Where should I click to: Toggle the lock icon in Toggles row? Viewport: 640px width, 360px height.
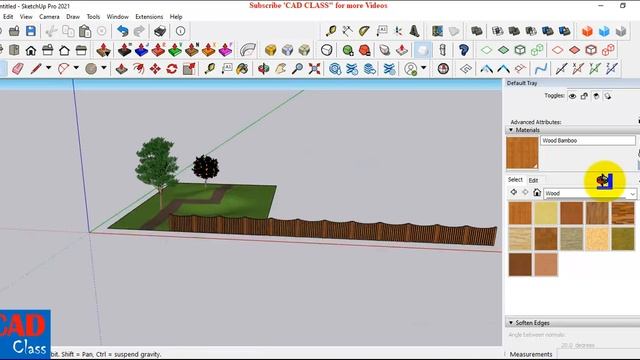coord(584,96)
